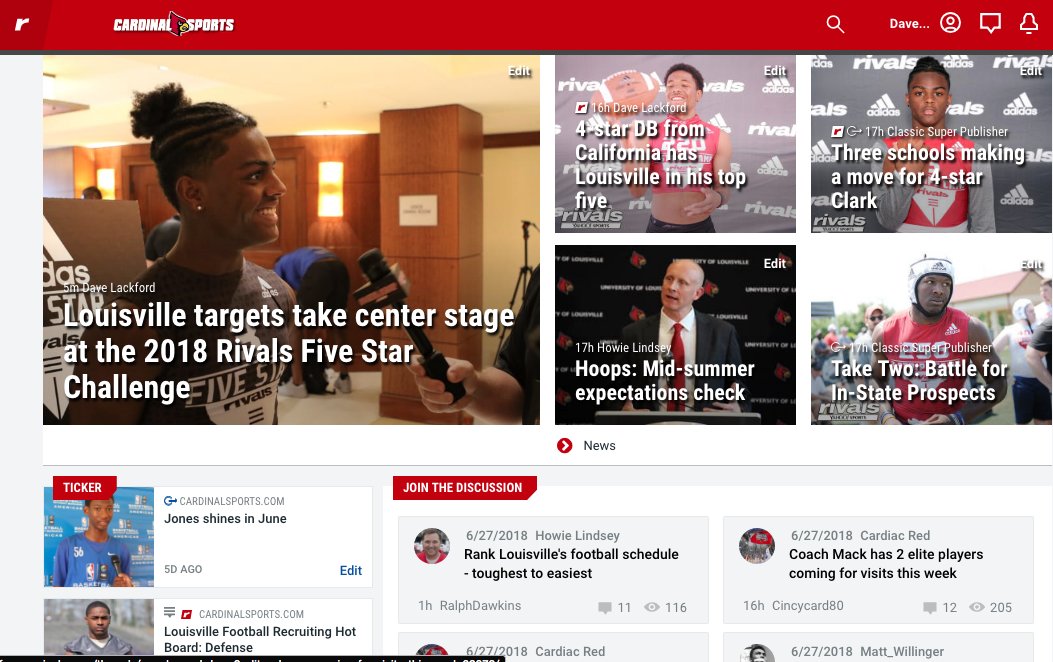
Task: Edit the Louisville targets take center stage story
Action: click(x=519, y=71)
